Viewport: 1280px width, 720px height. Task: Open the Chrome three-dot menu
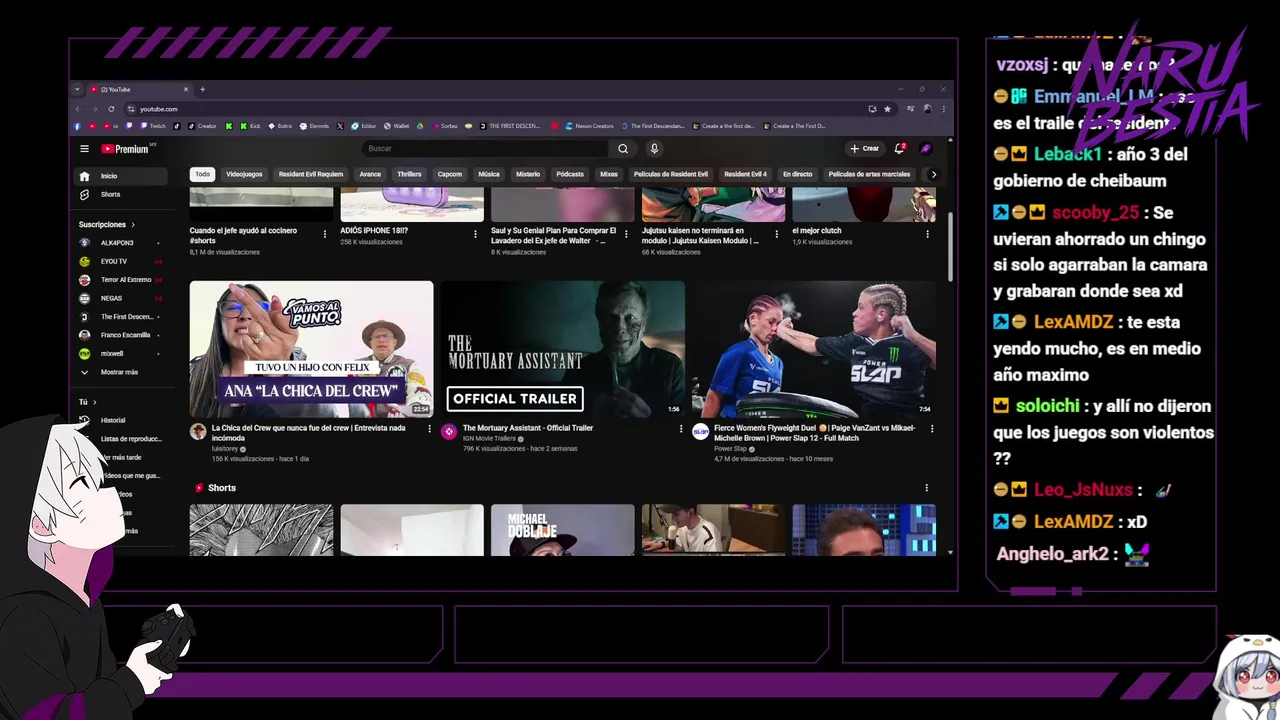[x=944, y=108]
